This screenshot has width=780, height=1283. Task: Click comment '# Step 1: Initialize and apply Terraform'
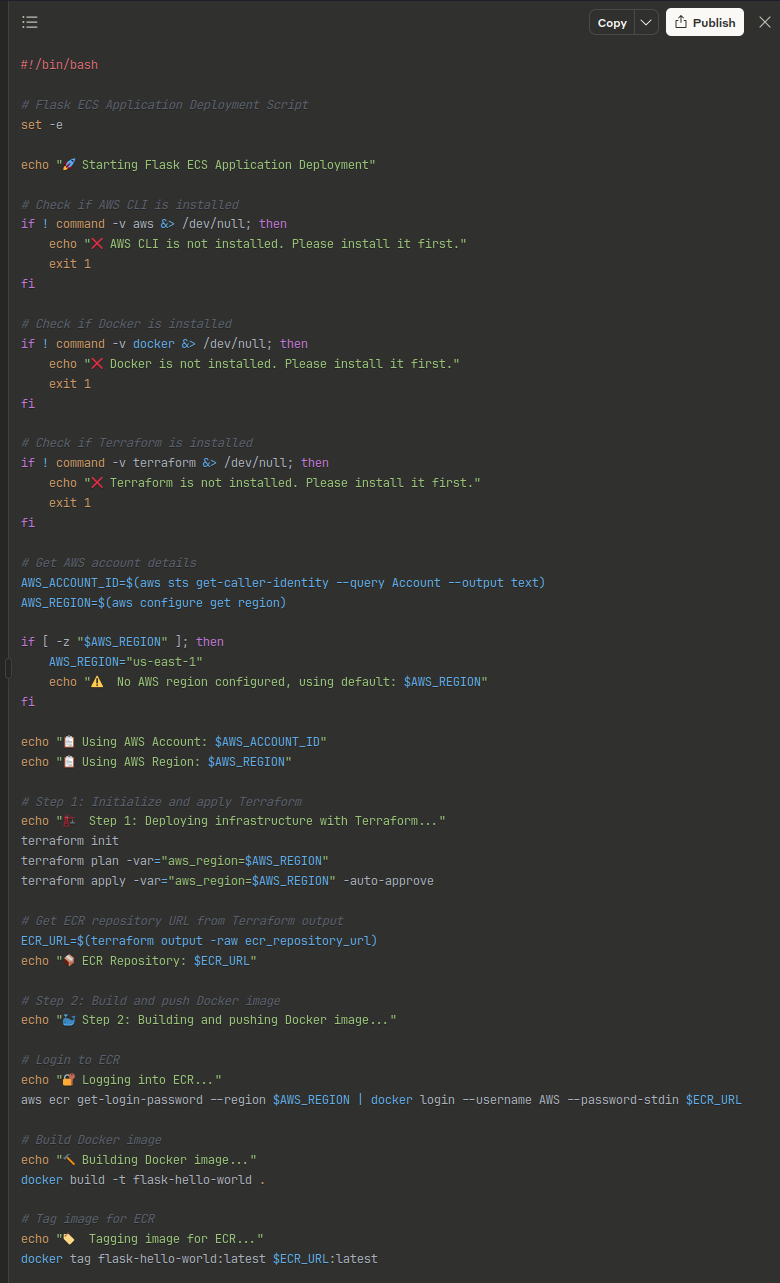click(161, 802)
